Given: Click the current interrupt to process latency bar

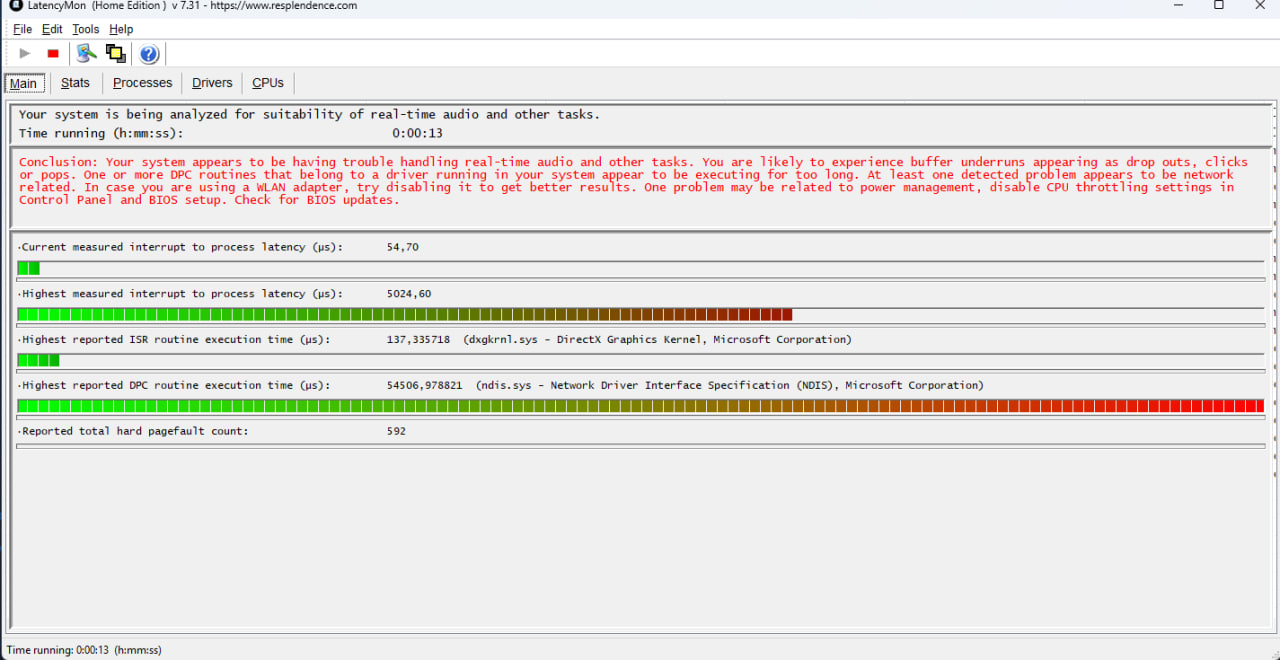Looking at the screenshot, I should click(641, 268).
